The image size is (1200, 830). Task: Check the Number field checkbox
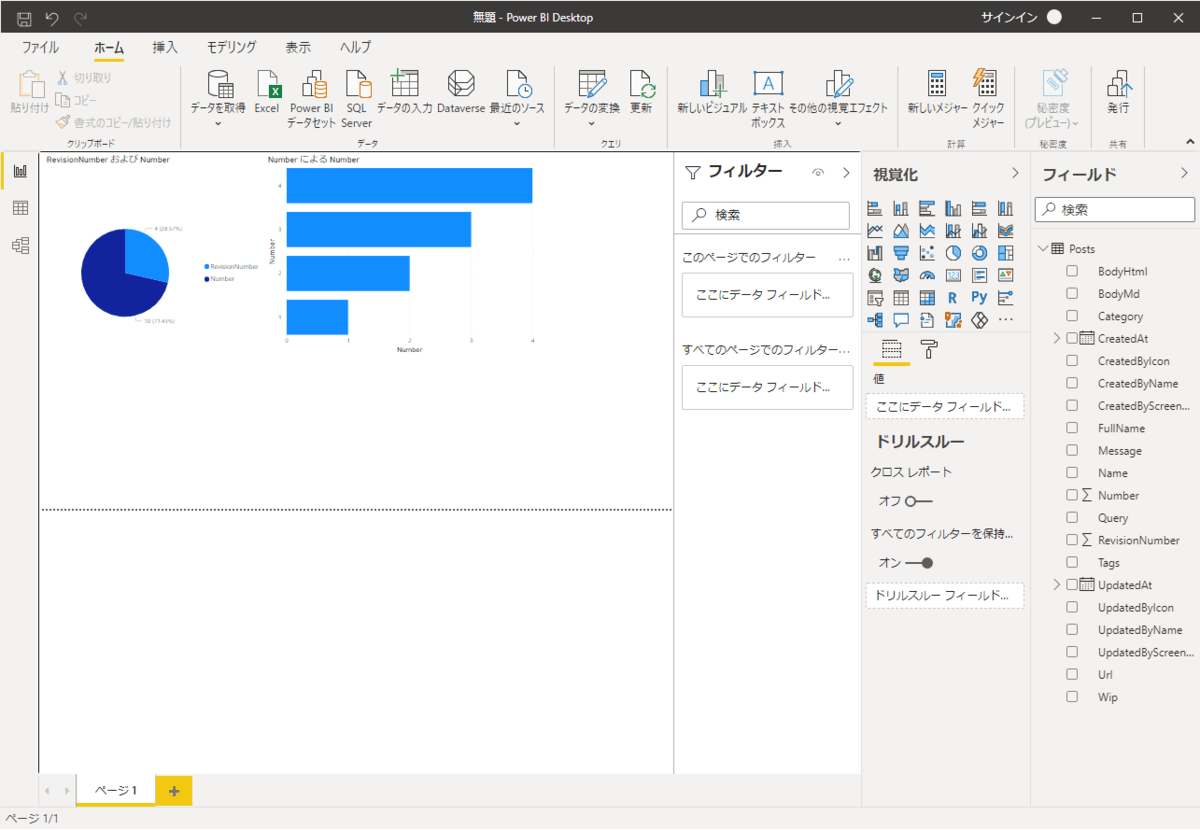[1072, 495]
